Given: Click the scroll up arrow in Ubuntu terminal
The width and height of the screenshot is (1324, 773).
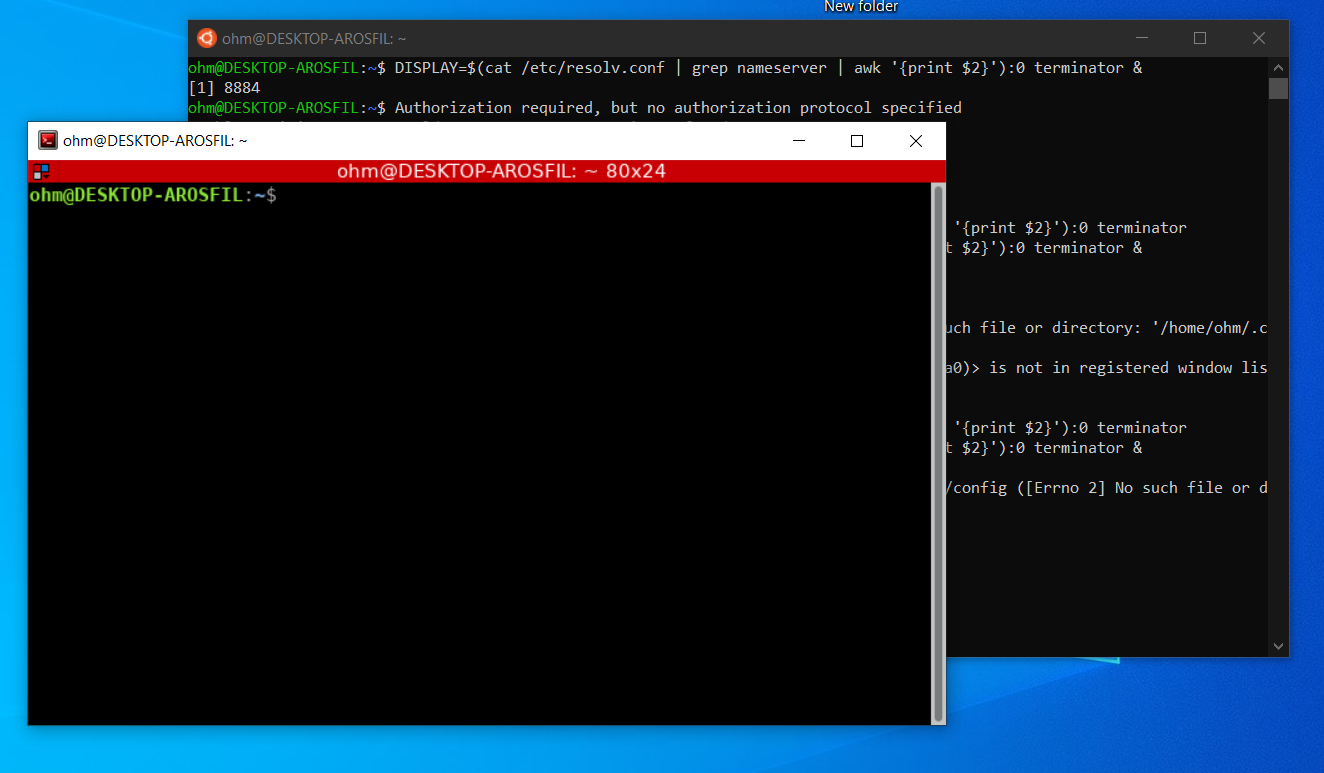Looking at the screenshot, I should [1278, 67].
